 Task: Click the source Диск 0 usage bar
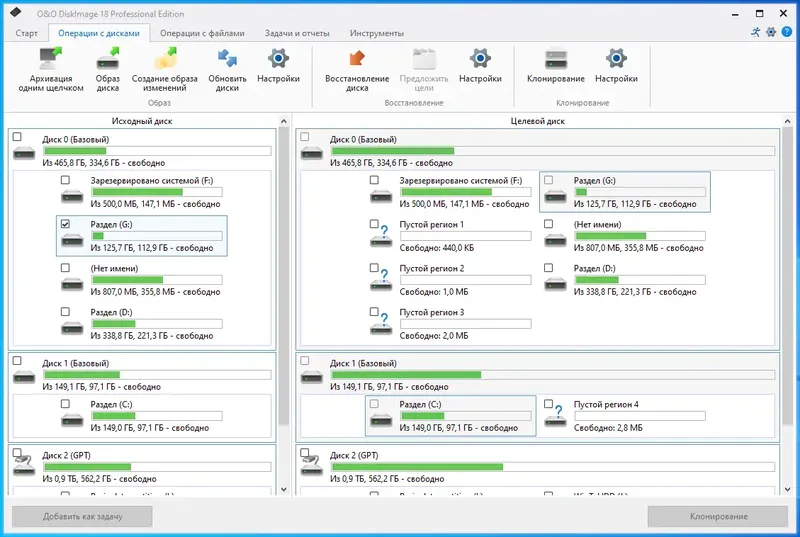pos(157,151)
